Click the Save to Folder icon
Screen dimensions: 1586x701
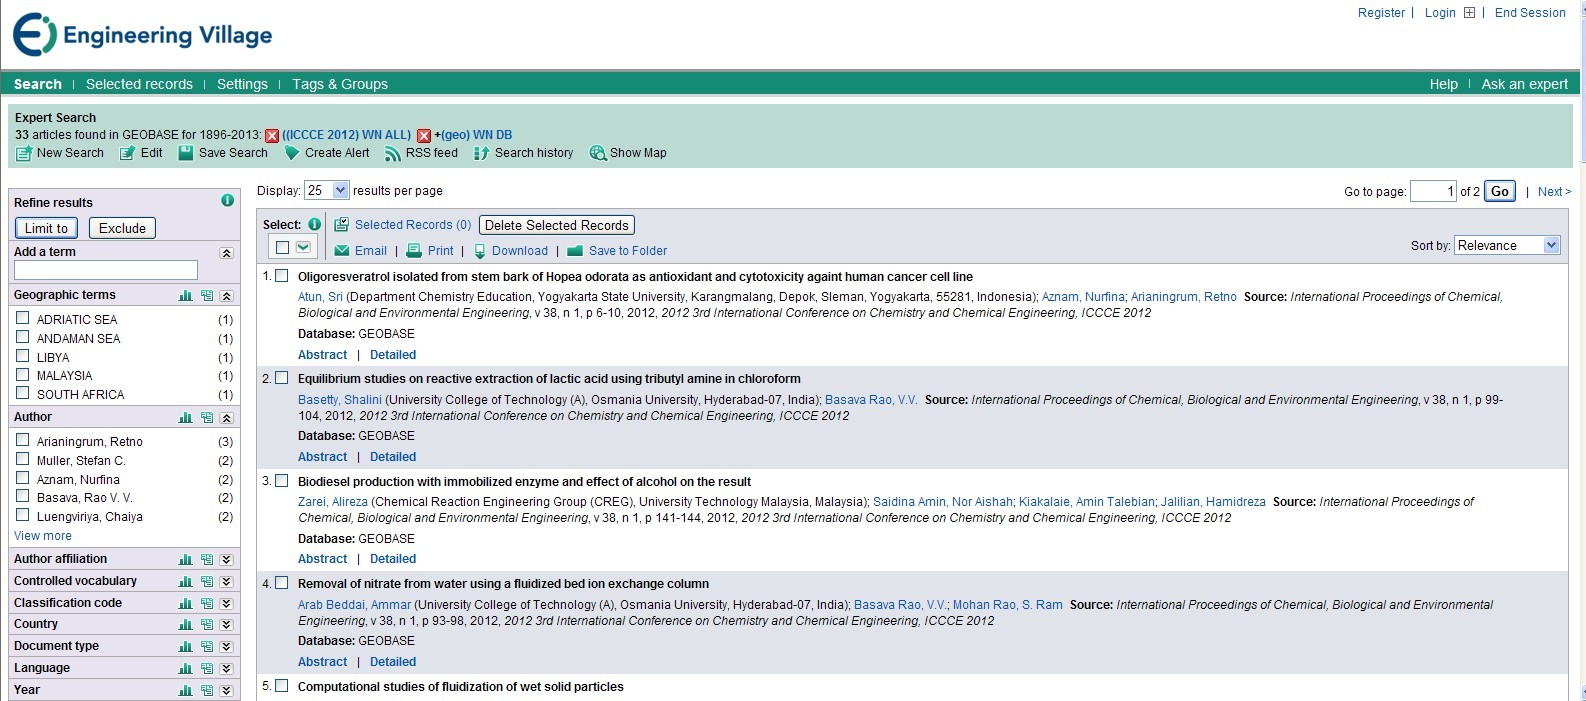click(x=575, y=251)
